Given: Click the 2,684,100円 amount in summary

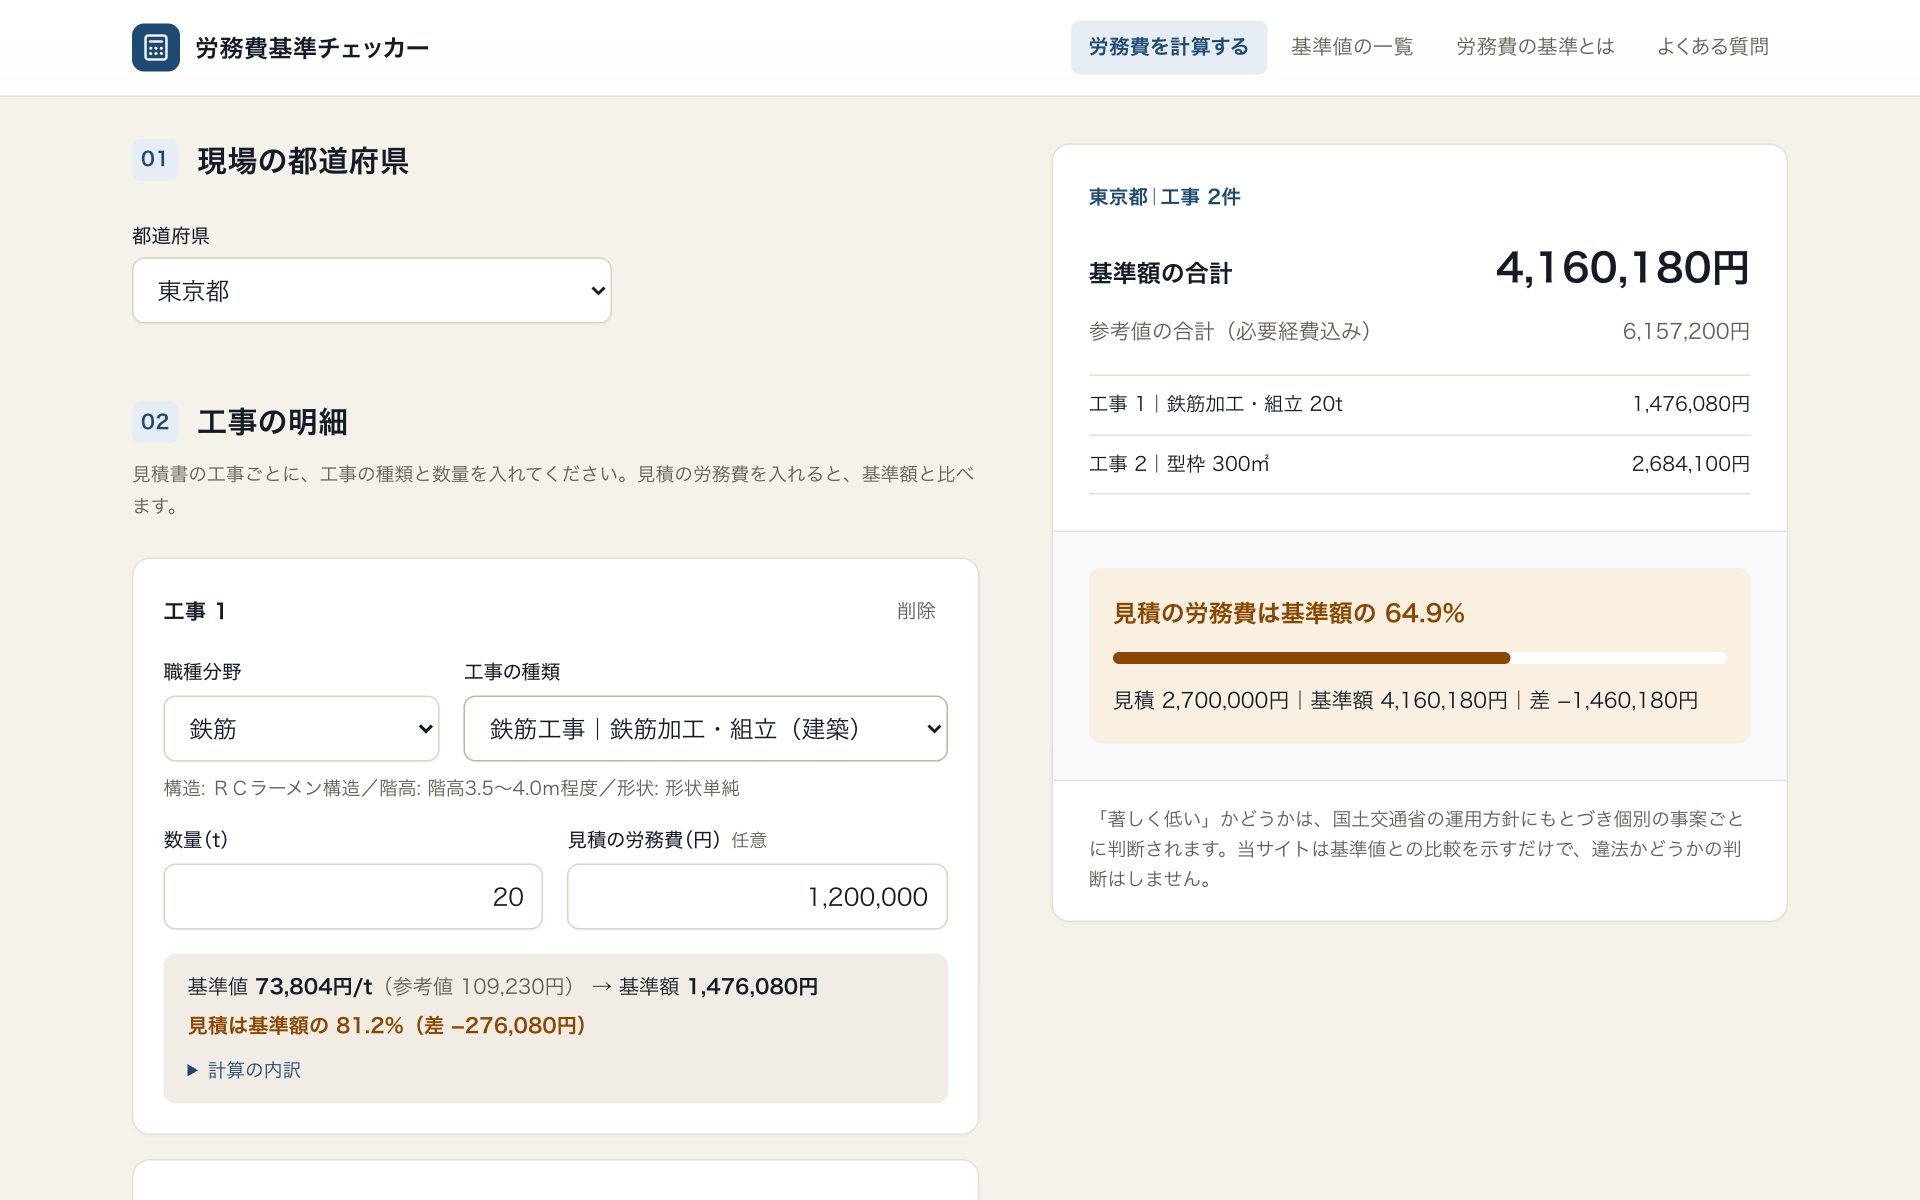Looking at the screenshot, I should (1691, 464).
